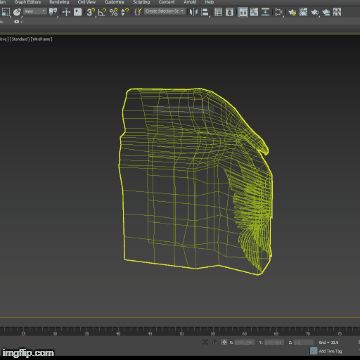This screenshot has width=360, height=360.
Task: Open the Customize menu
Action: tap(114, 2)
